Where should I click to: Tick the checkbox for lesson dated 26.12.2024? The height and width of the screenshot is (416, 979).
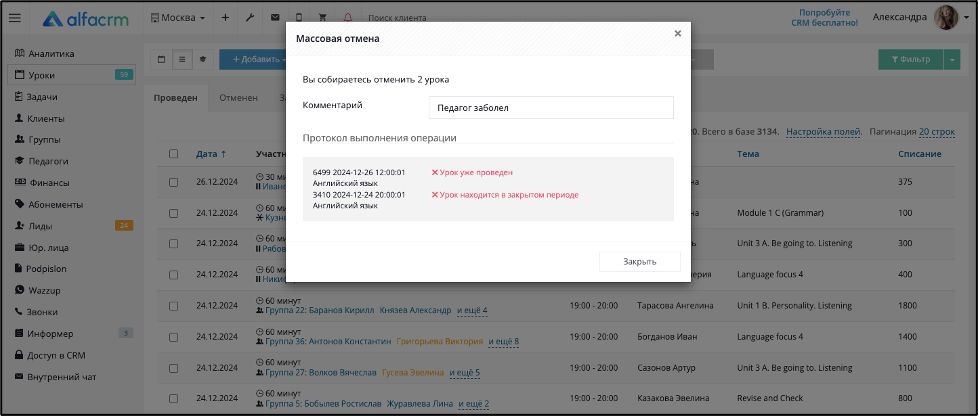(x=174, y=182)
